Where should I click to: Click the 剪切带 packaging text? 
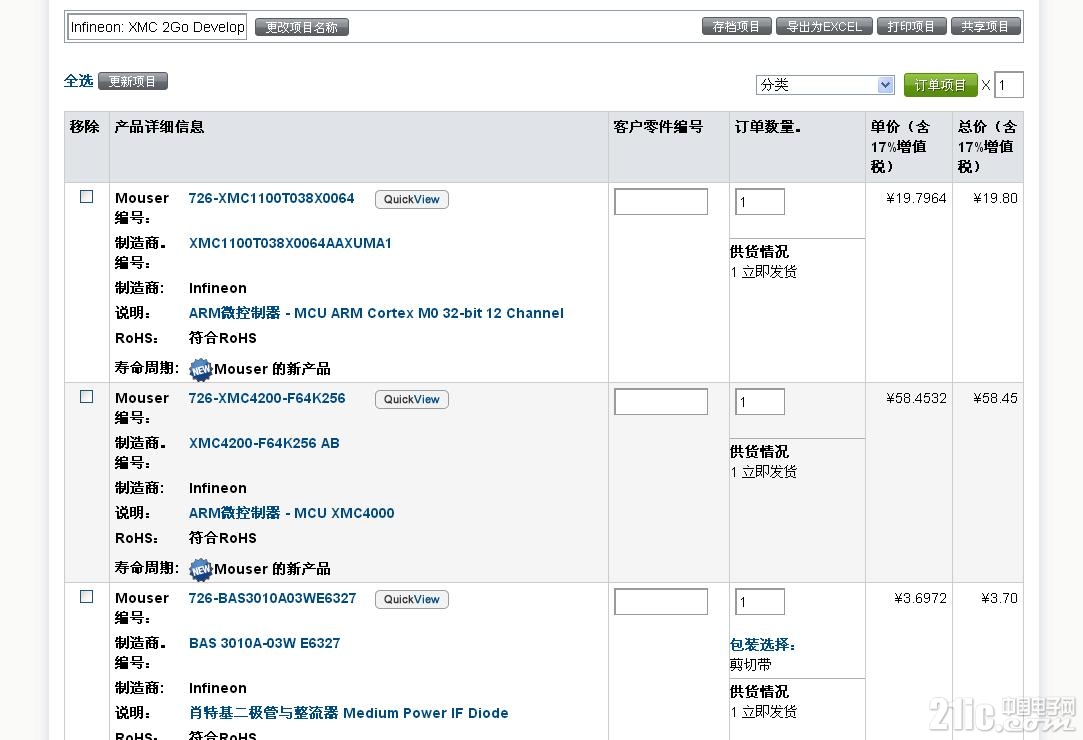pos(750,665)
